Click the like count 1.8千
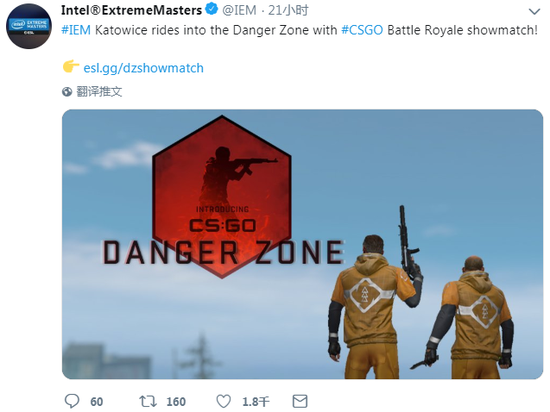The width and height of the screenshot is (550, 412). (x=256, y=402)
